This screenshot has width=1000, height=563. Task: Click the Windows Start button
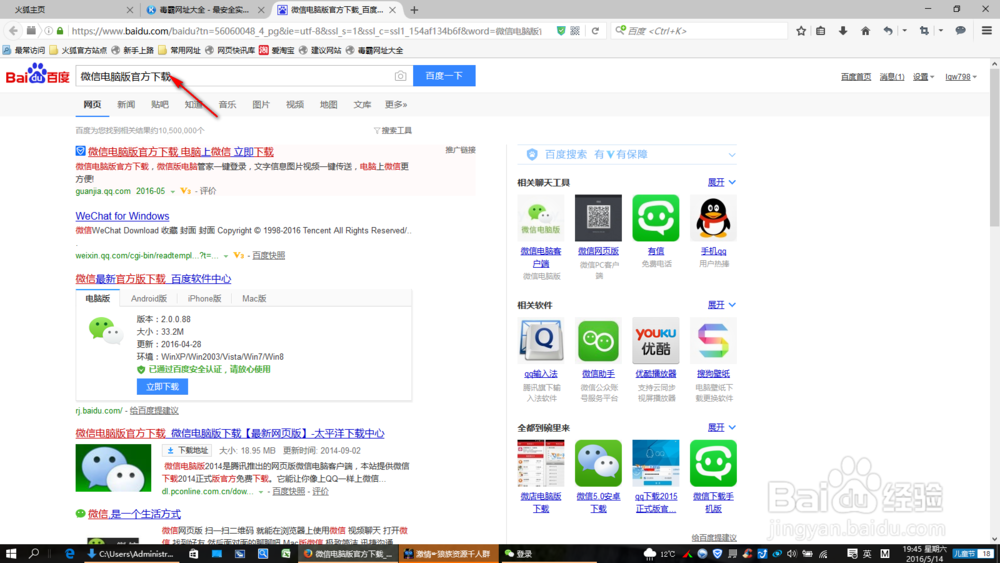(11, 553)
